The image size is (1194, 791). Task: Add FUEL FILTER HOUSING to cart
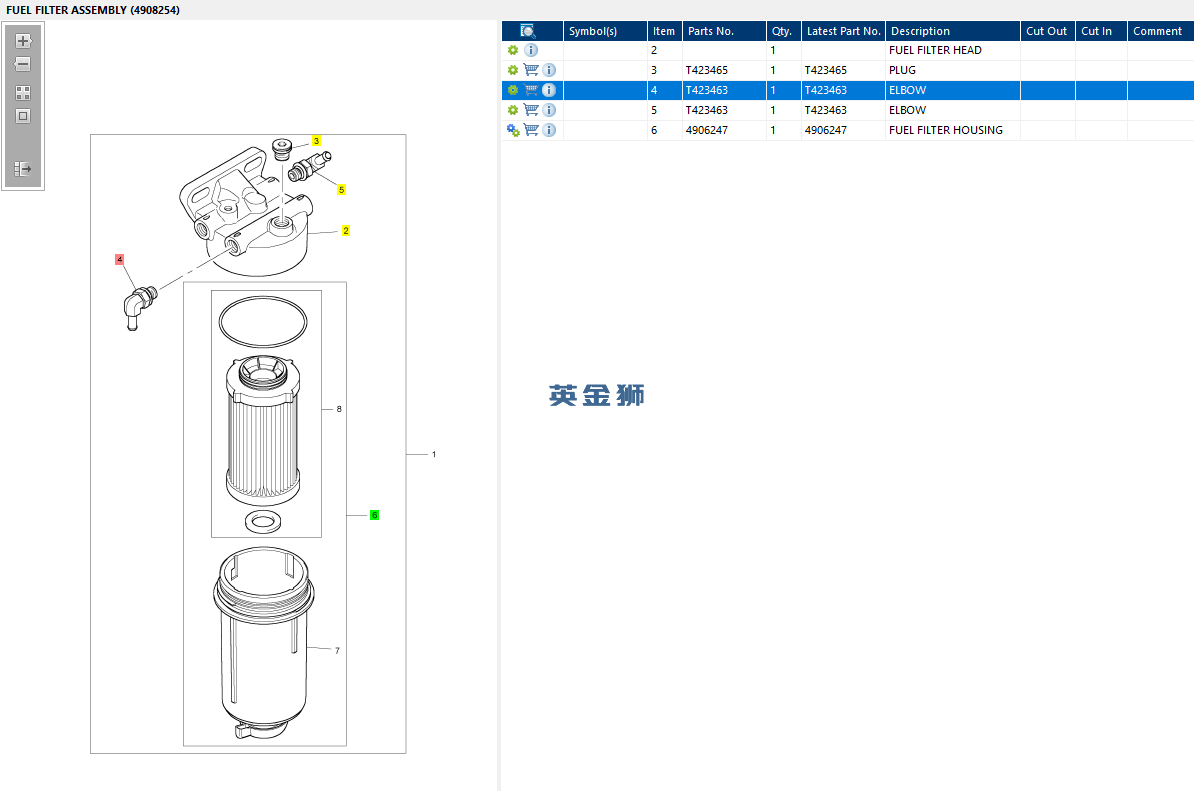[531, 130]
